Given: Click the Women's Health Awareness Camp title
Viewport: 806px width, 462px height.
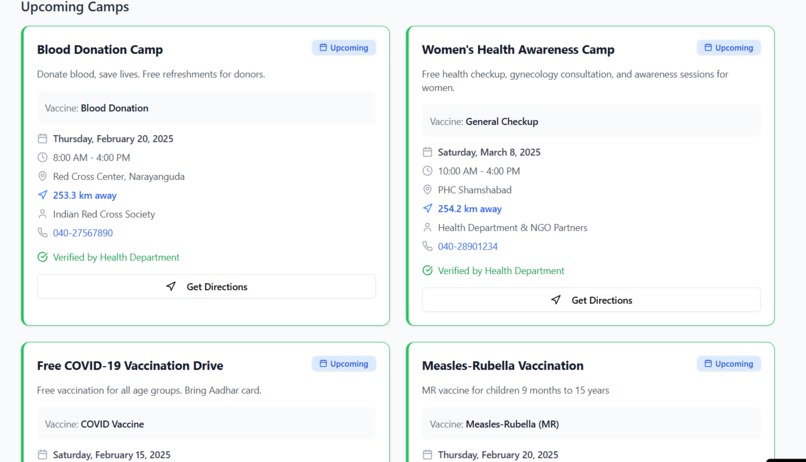Looking at the screenshot, I should (x=518, y=50).
